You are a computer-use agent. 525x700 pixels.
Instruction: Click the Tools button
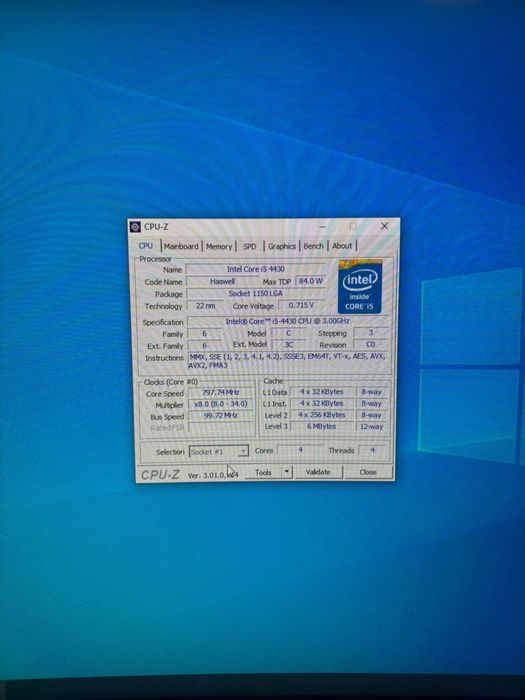point(263,472)
